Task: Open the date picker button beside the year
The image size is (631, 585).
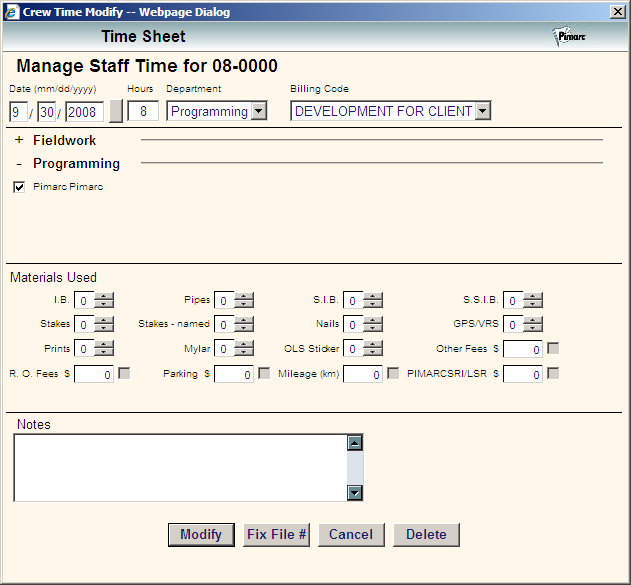Action: (x=116, y=111)
